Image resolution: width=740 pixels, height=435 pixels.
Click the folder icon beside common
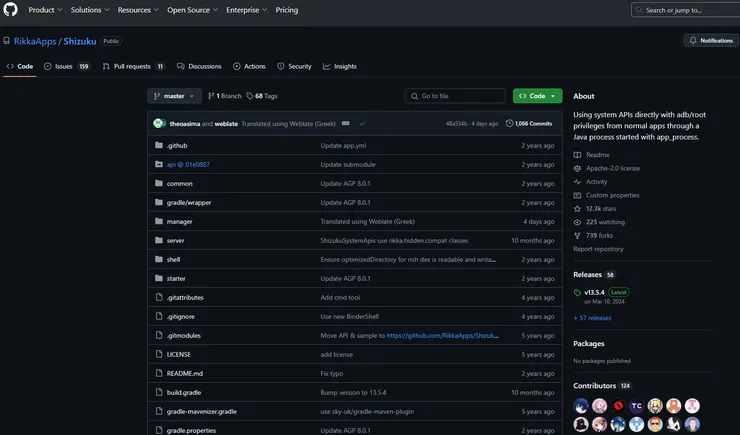click(x=159, y=183)
